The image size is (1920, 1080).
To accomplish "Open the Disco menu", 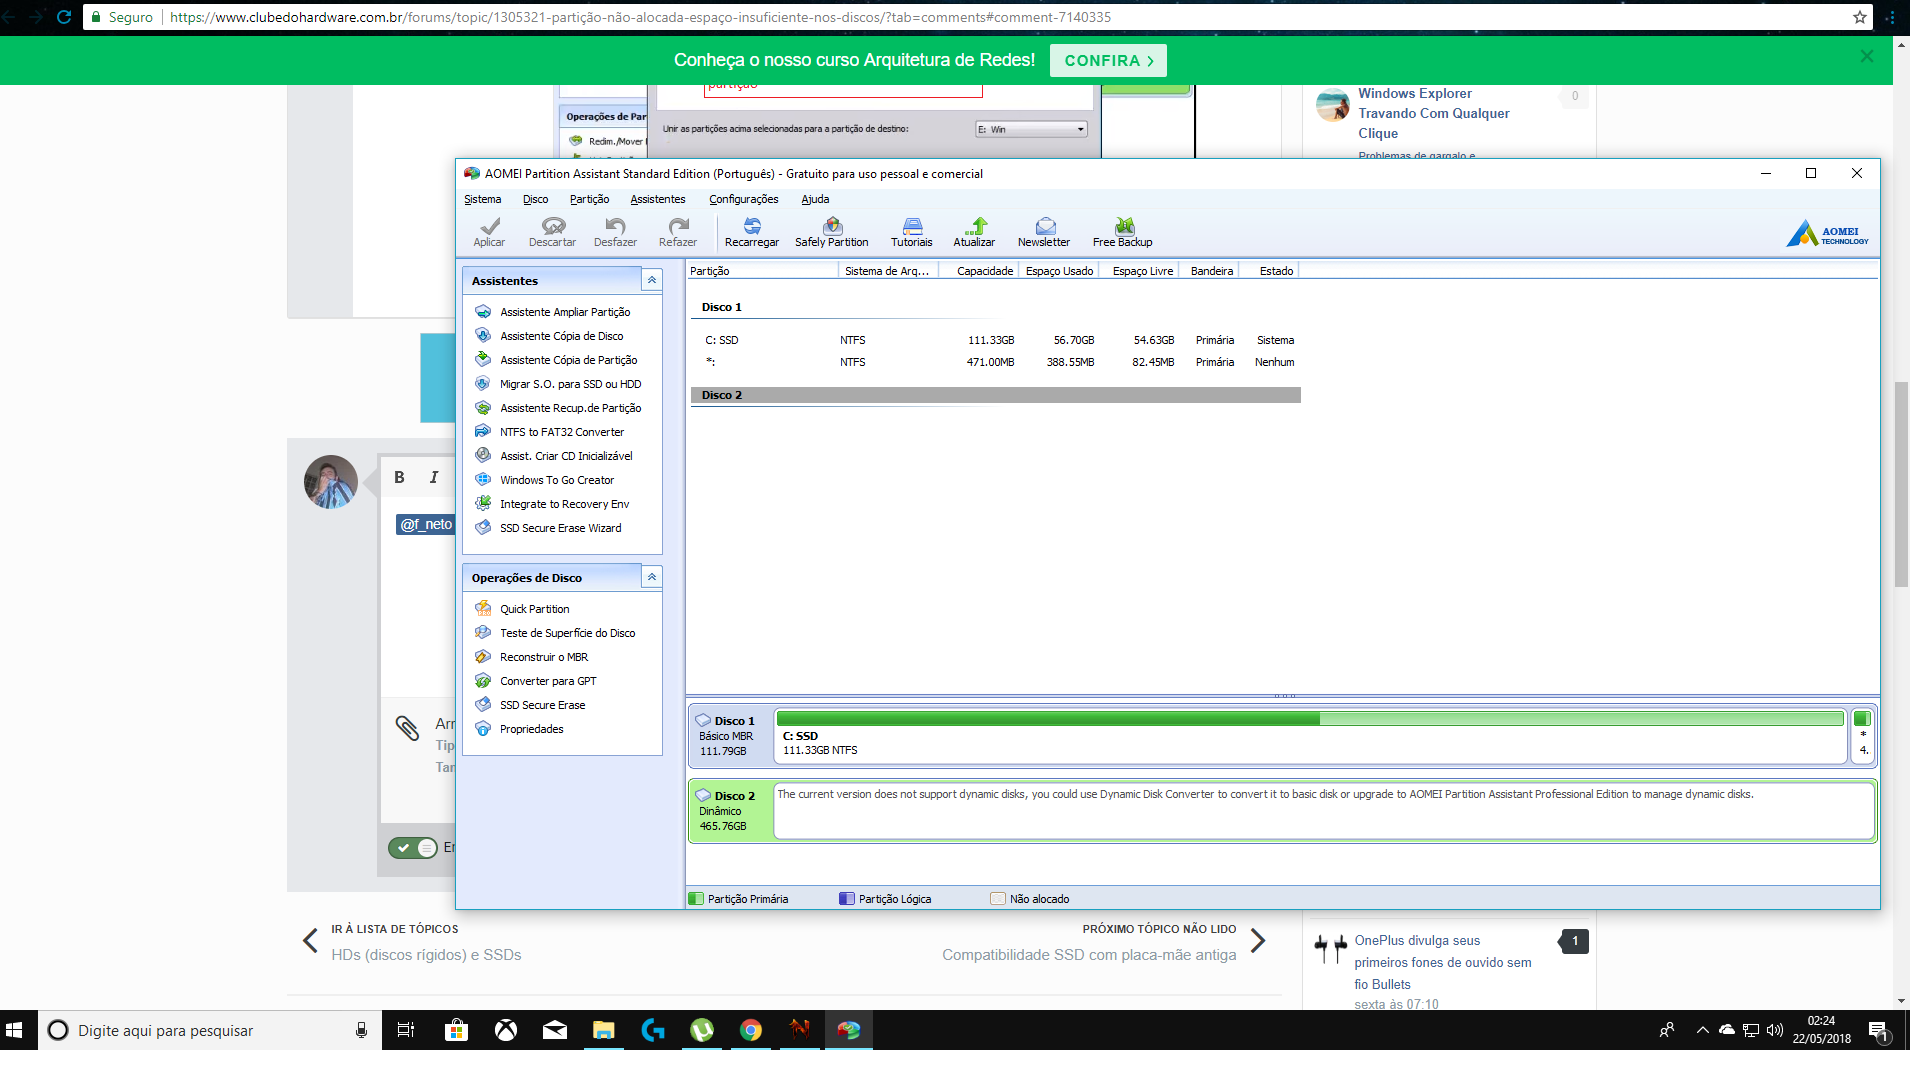I will pyautogui.click(x=536, y=199).
